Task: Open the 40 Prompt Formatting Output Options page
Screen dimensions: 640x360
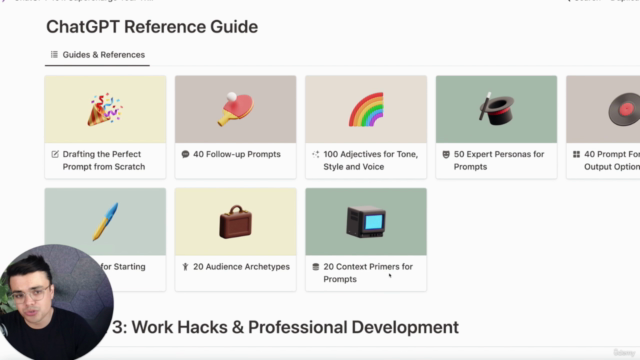Action: coord(612,160)
